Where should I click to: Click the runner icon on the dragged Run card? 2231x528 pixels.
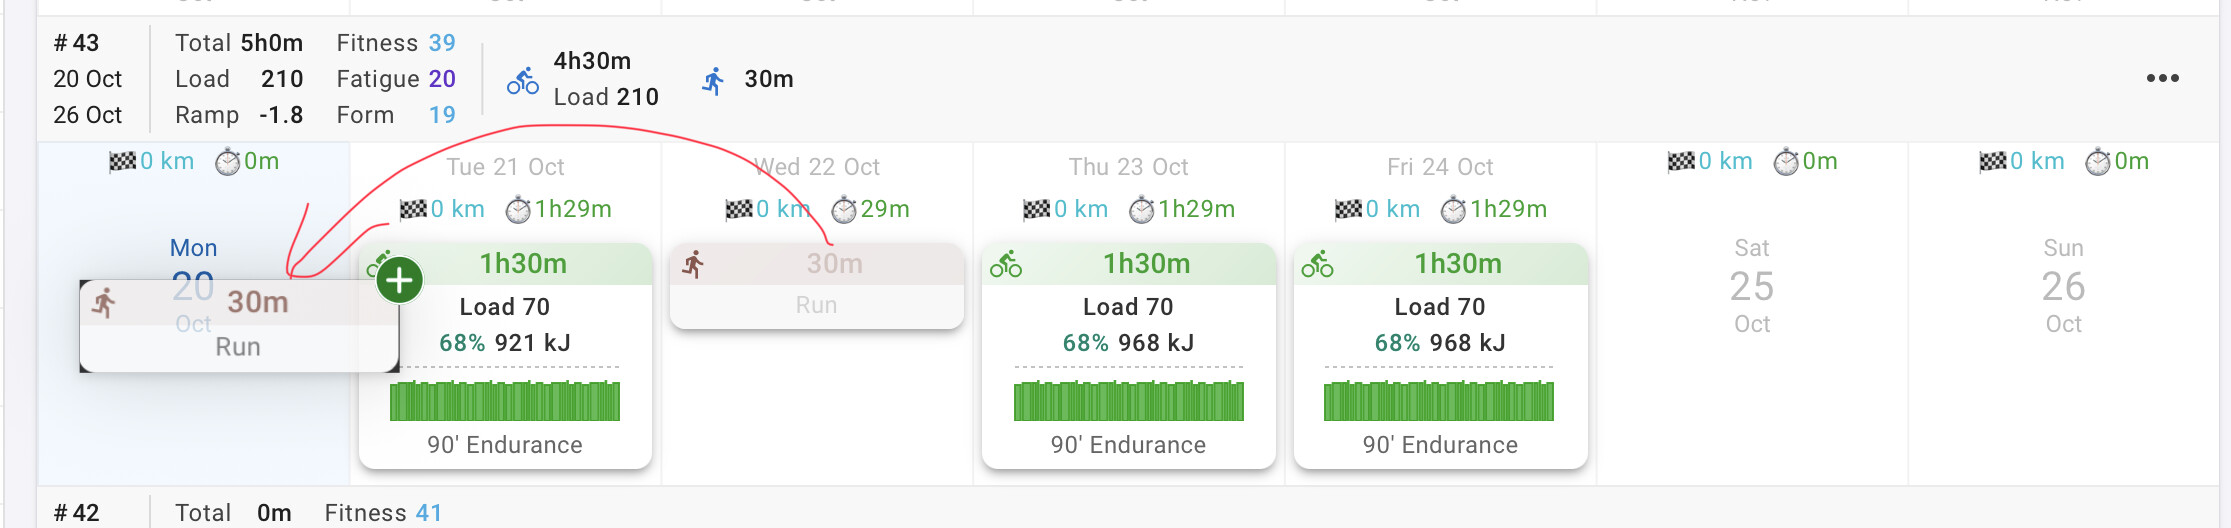point(104,302)
